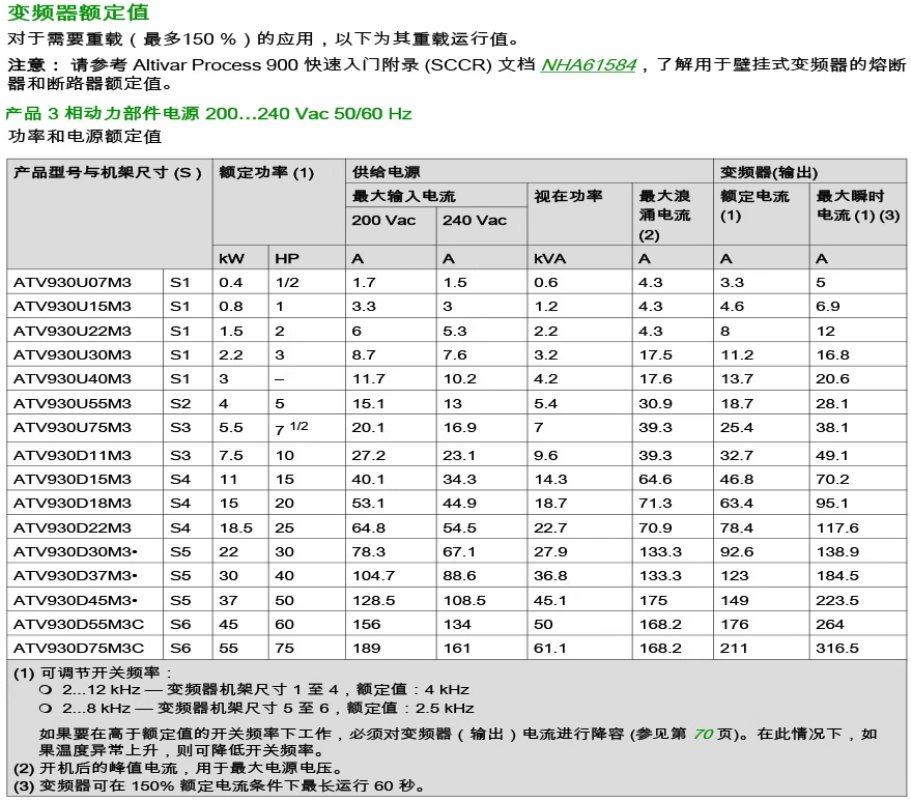This screenshot has height=800, width=911.
Task: Select the 产品型号与机架尺寸 column header
Action: pyautogui.click(x=108, y=172)
